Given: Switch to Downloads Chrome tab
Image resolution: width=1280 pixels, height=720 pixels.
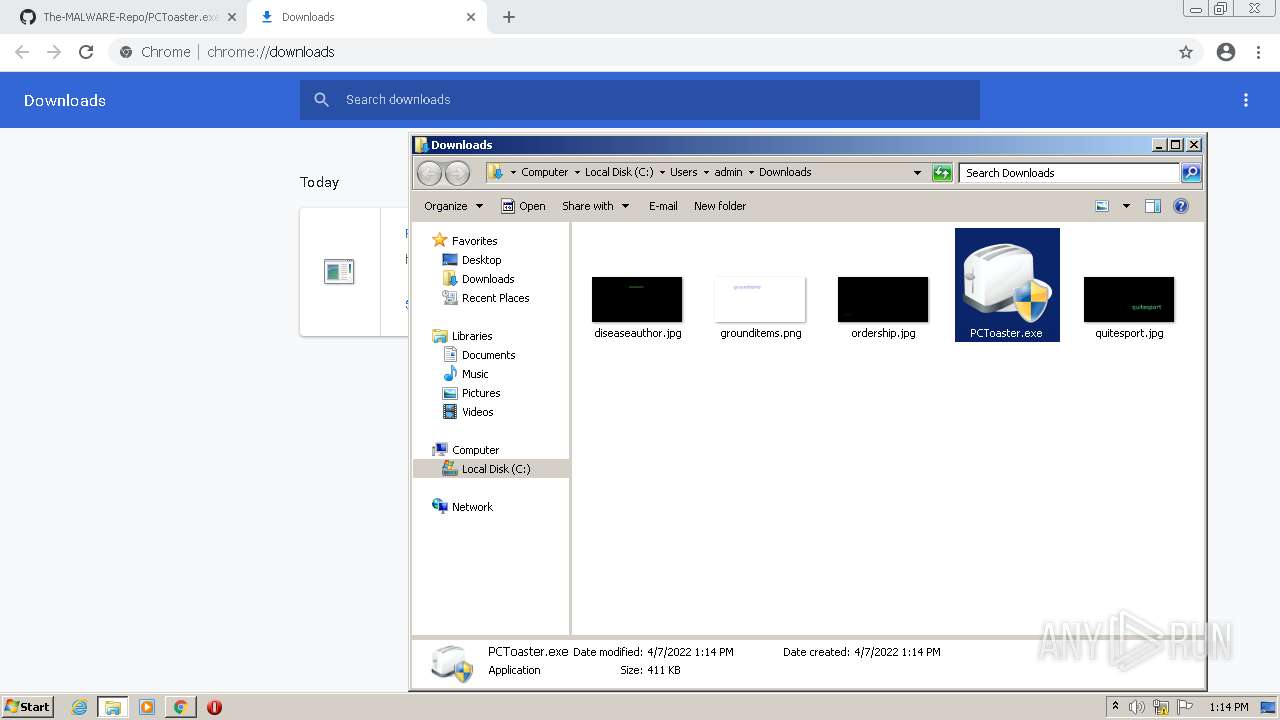Looking at the screenshot, I should click(366, 17).
